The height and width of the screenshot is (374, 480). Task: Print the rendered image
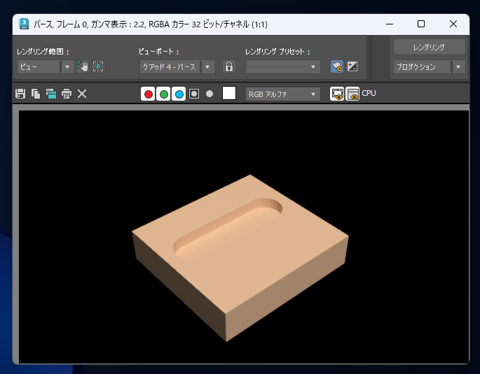click(x=67, y=94)
